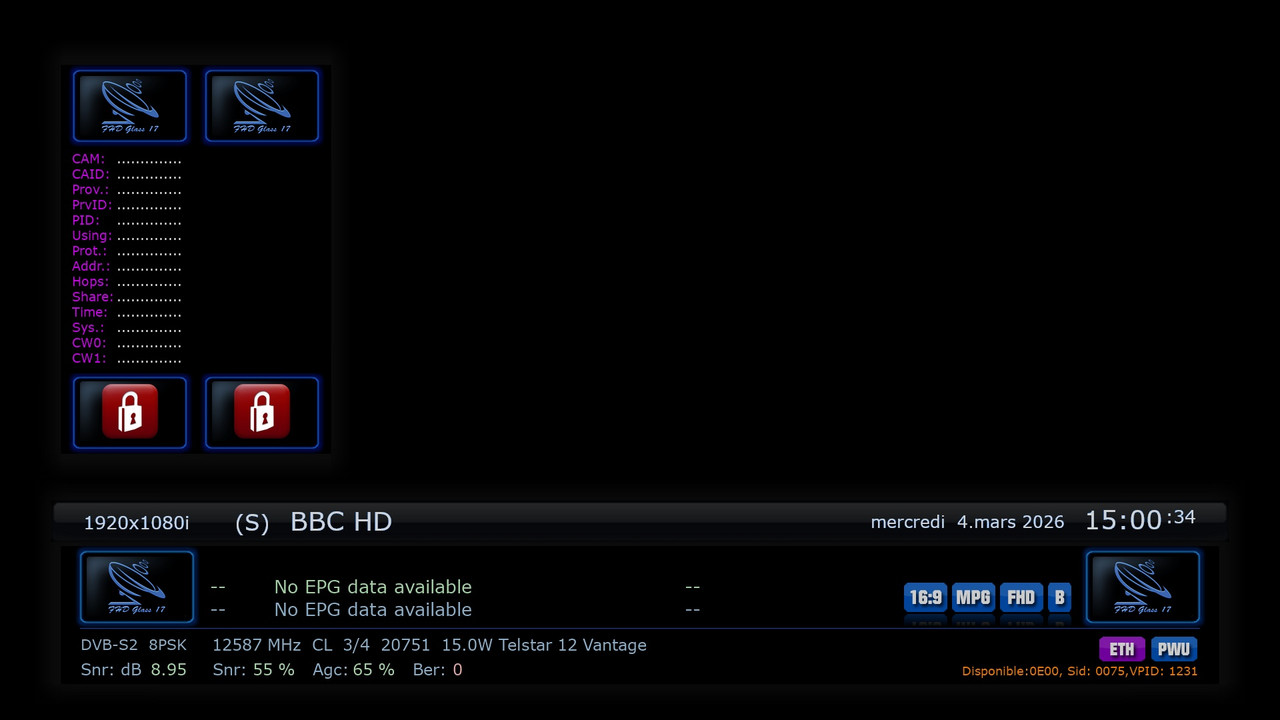This screenshot has height=720, width=1280.
Task: Click the MPG codec badge
Action: (973, 598)
